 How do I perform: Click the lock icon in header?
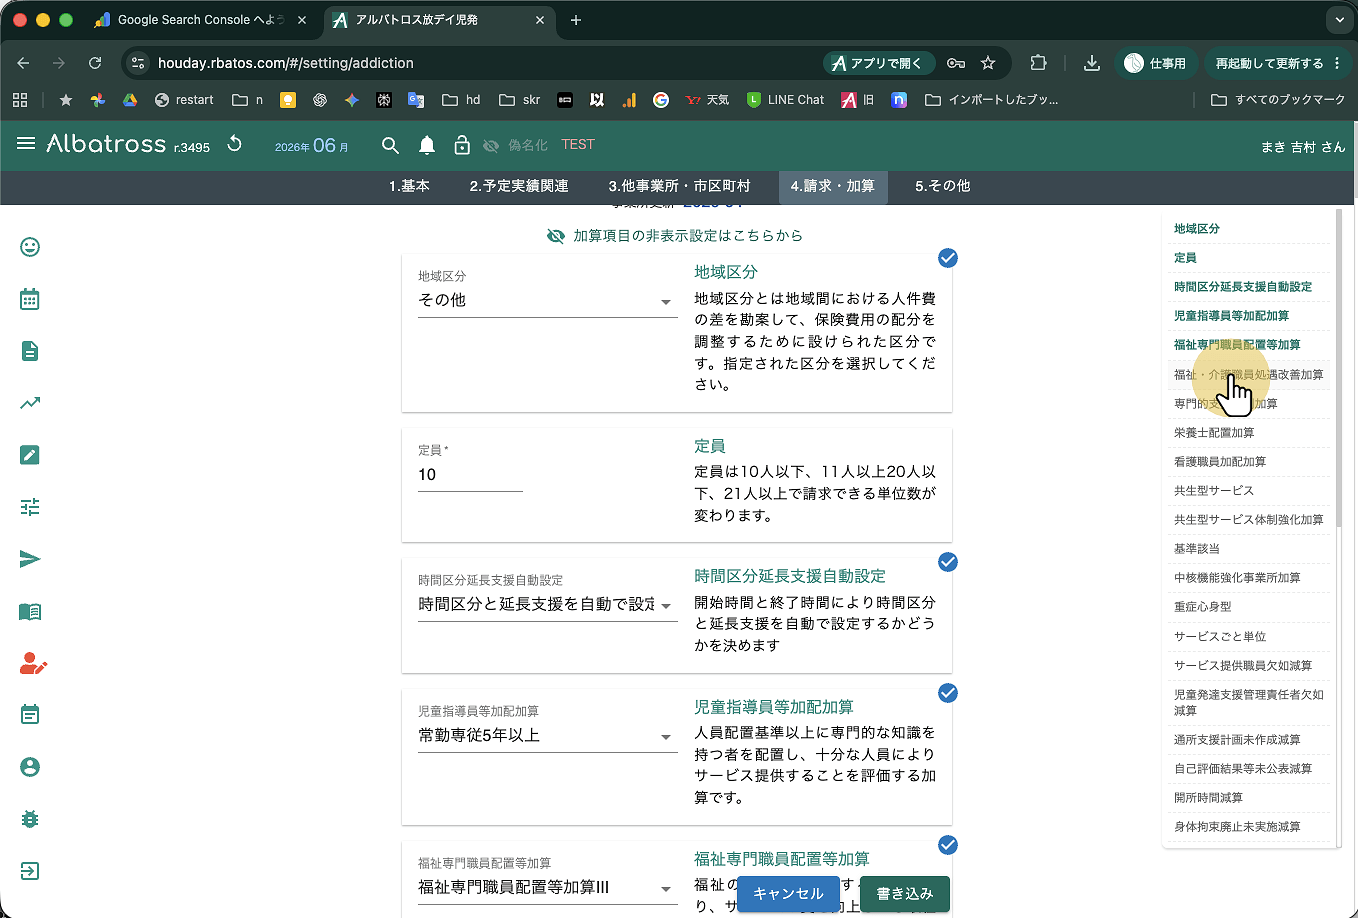pyautogui.click(x=462, y=145)
